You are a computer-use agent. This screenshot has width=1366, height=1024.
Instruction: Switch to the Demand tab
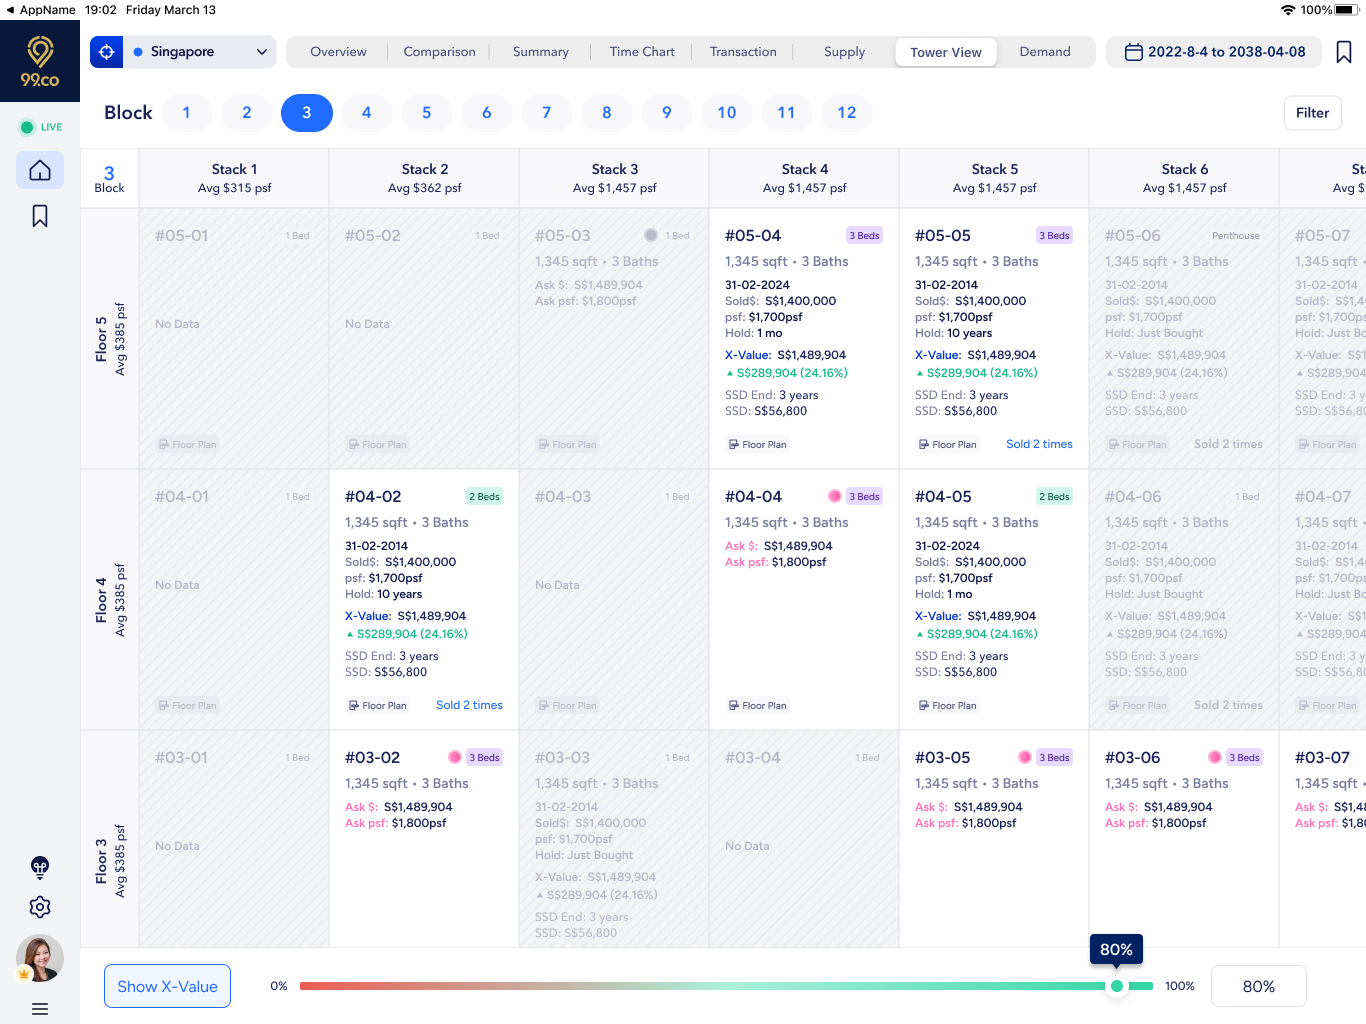click(x=1045, y=52)
